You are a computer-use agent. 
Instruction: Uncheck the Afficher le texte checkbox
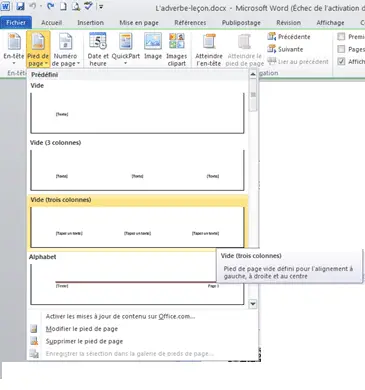click(341, 61)
